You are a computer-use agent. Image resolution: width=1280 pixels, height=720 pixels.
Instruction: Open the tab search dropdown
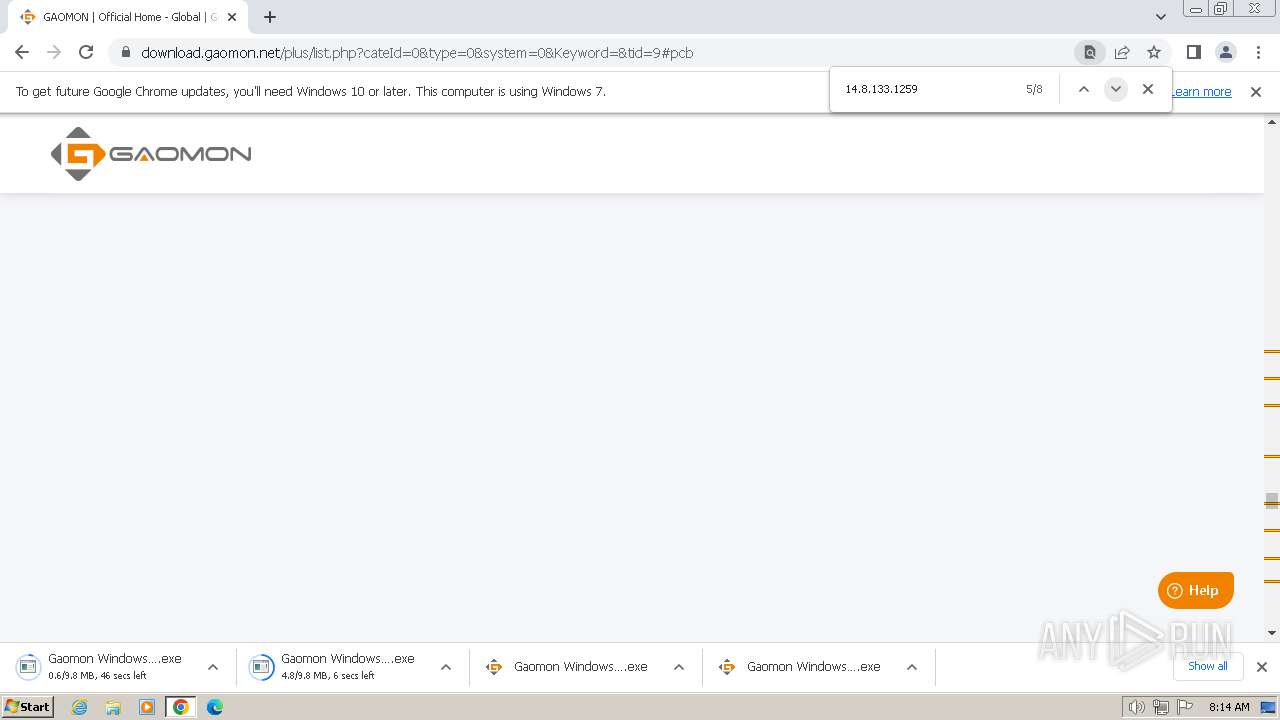(1160, 17)
